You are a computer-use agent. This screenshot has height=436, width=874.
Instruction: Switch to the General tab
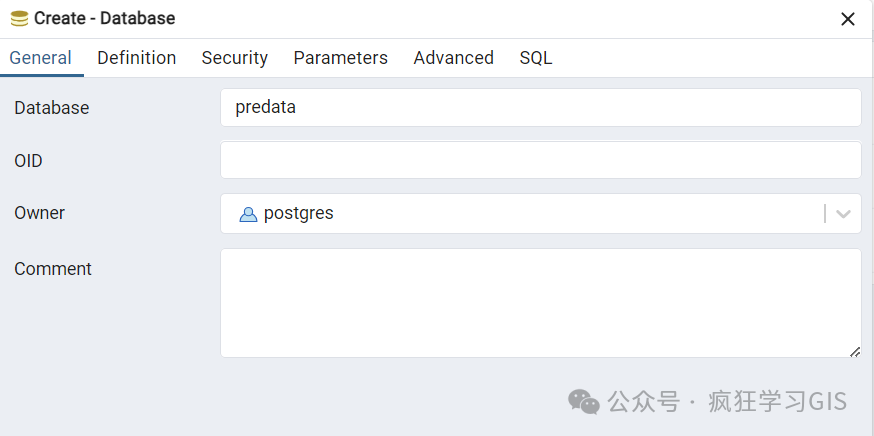pyautogui.click(x=40, y=58)
